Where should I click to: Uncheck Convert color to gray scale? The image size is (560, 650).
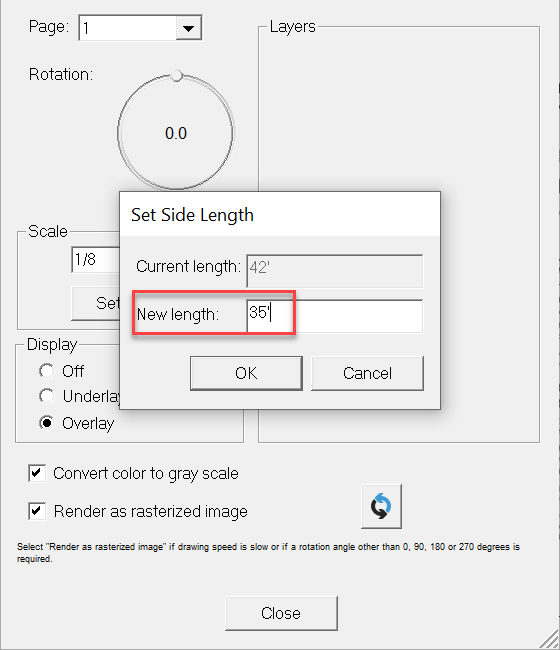(x=37, y=473)
